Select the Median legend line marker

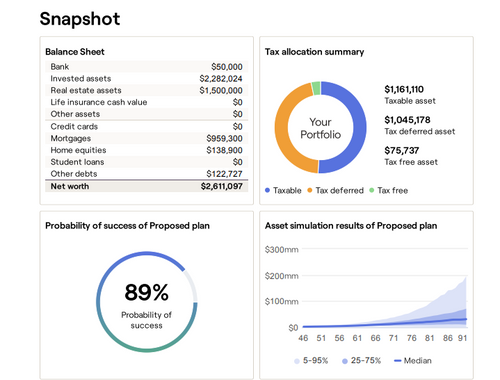click(397, 361)
